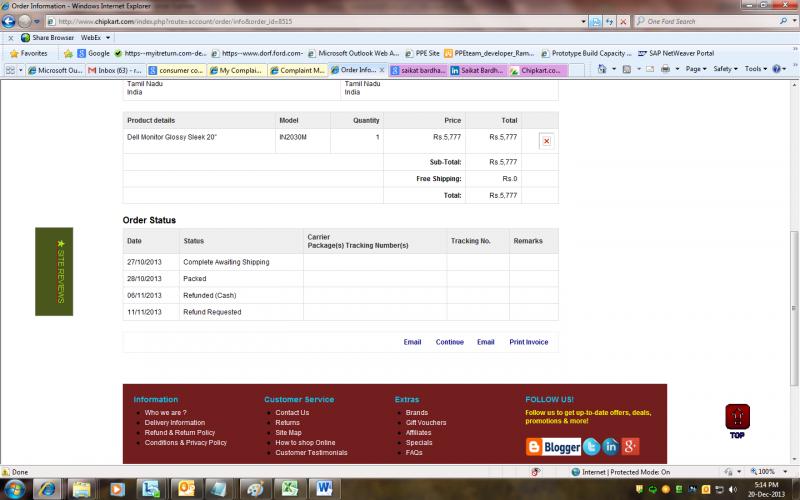
Task: Click the Continue link
Action: pyautogui.click(x=449, y=342)
